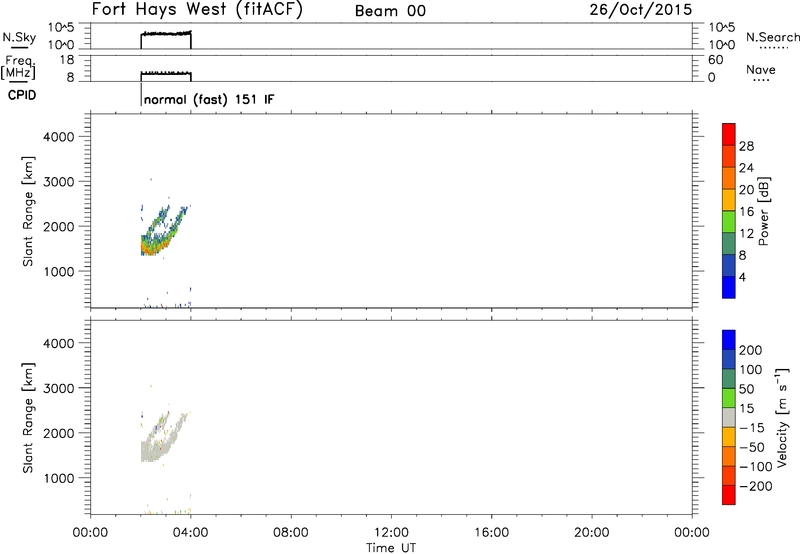
Task: Click the date '26/Oct/2015'
Action: 641,9
